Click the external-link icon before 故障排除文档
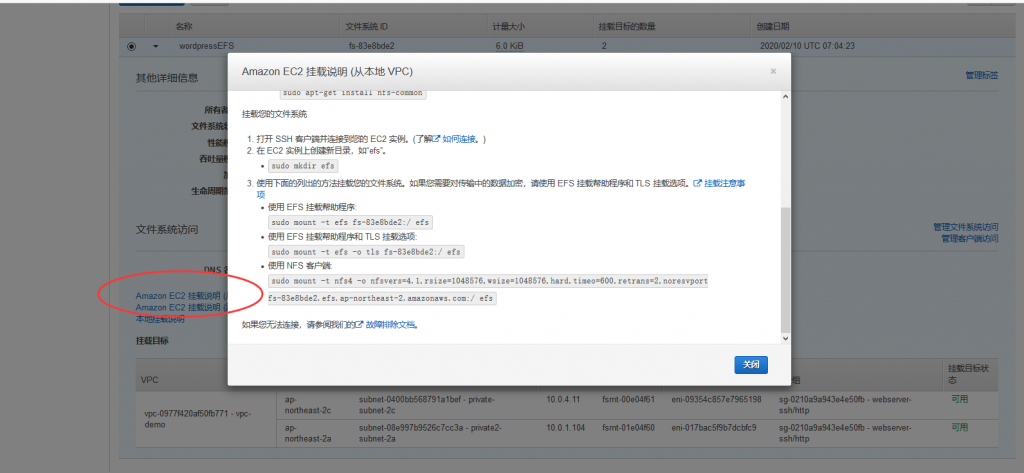This screenshot has height=473, width=1024. pyautogui.click(x=359, y=323)
